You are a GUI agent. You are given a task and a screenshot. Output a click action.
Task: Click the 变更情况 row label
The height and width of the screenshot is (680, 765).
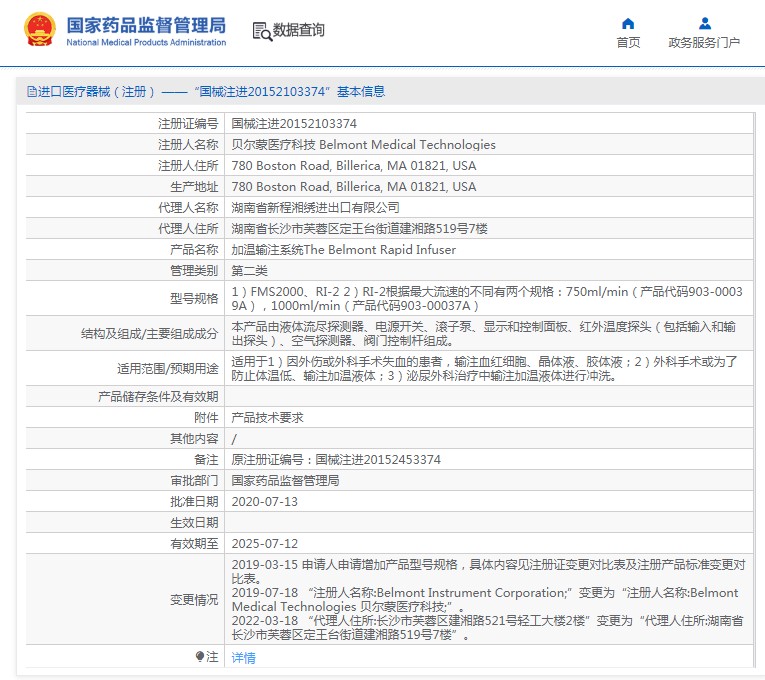[x=194, y=600]
